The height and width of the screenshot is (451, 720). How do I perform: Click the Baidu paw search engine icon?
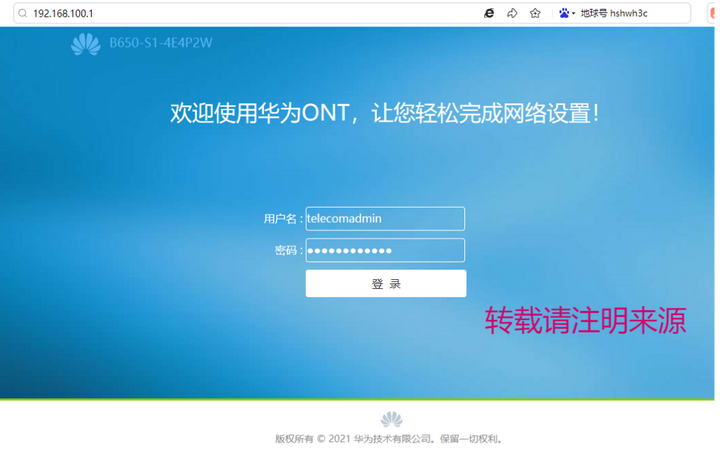(564, 13)
